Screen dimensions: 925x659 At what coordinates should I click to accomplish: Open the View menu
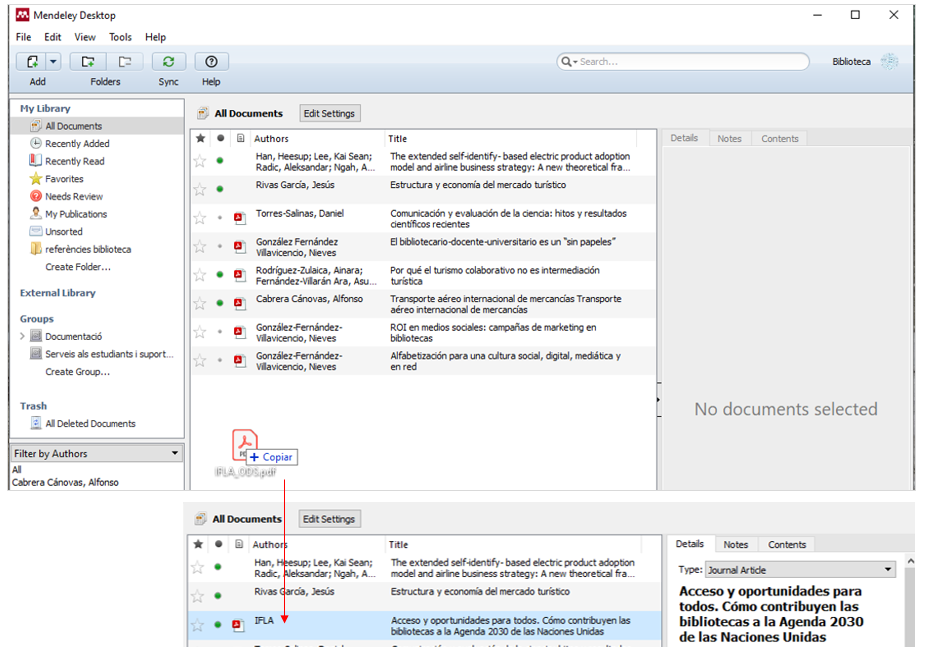pyautogui.click(x=85, y=37)
